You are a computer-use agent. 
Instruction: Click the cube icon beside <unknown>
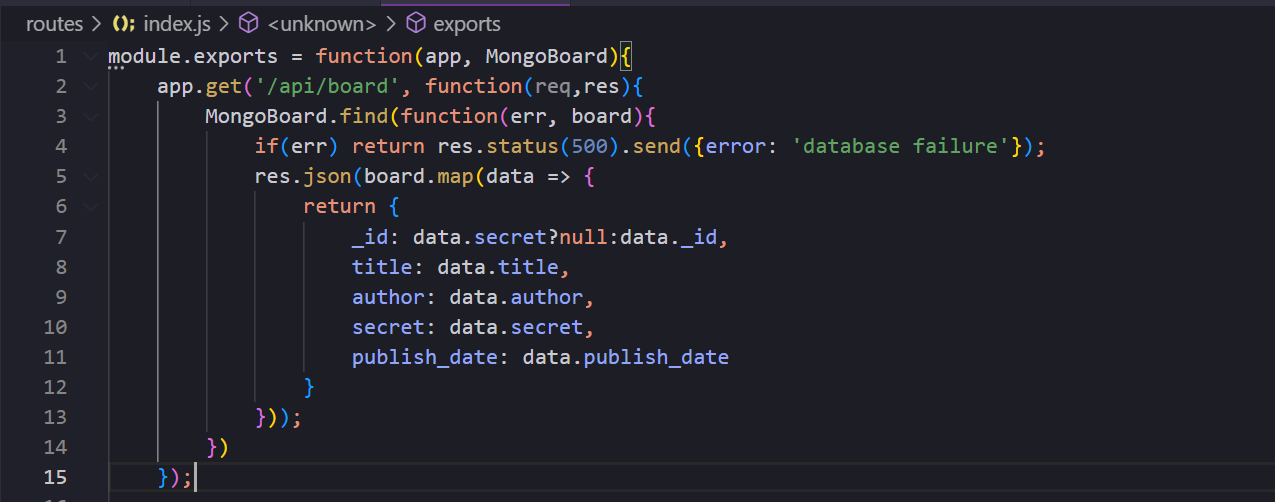(248, 23)
